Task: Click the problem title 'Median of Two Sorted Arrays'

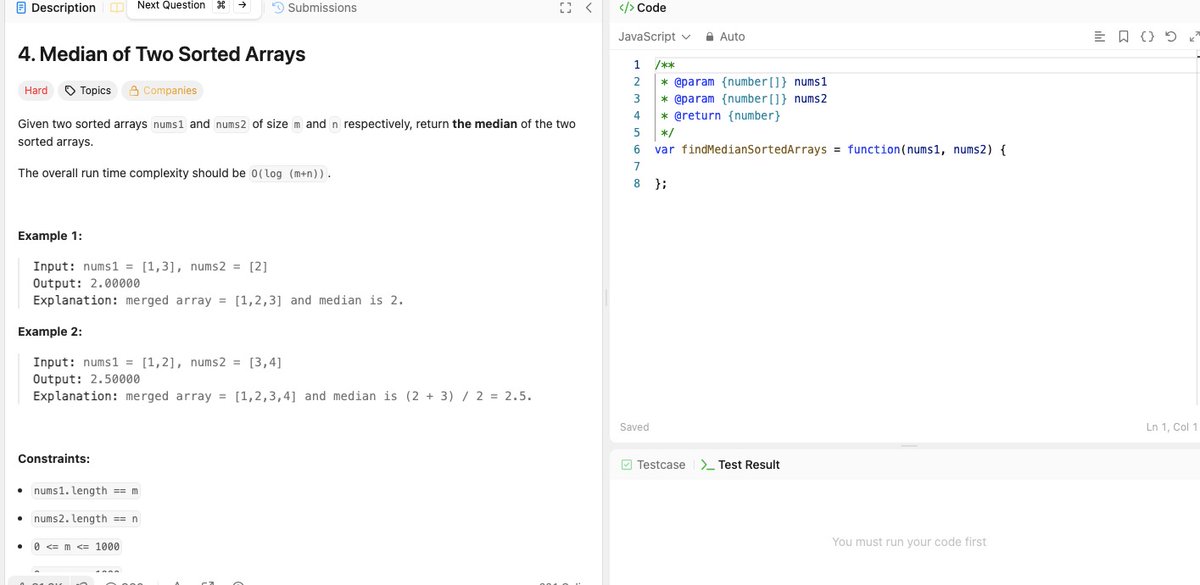Action: 162,54
